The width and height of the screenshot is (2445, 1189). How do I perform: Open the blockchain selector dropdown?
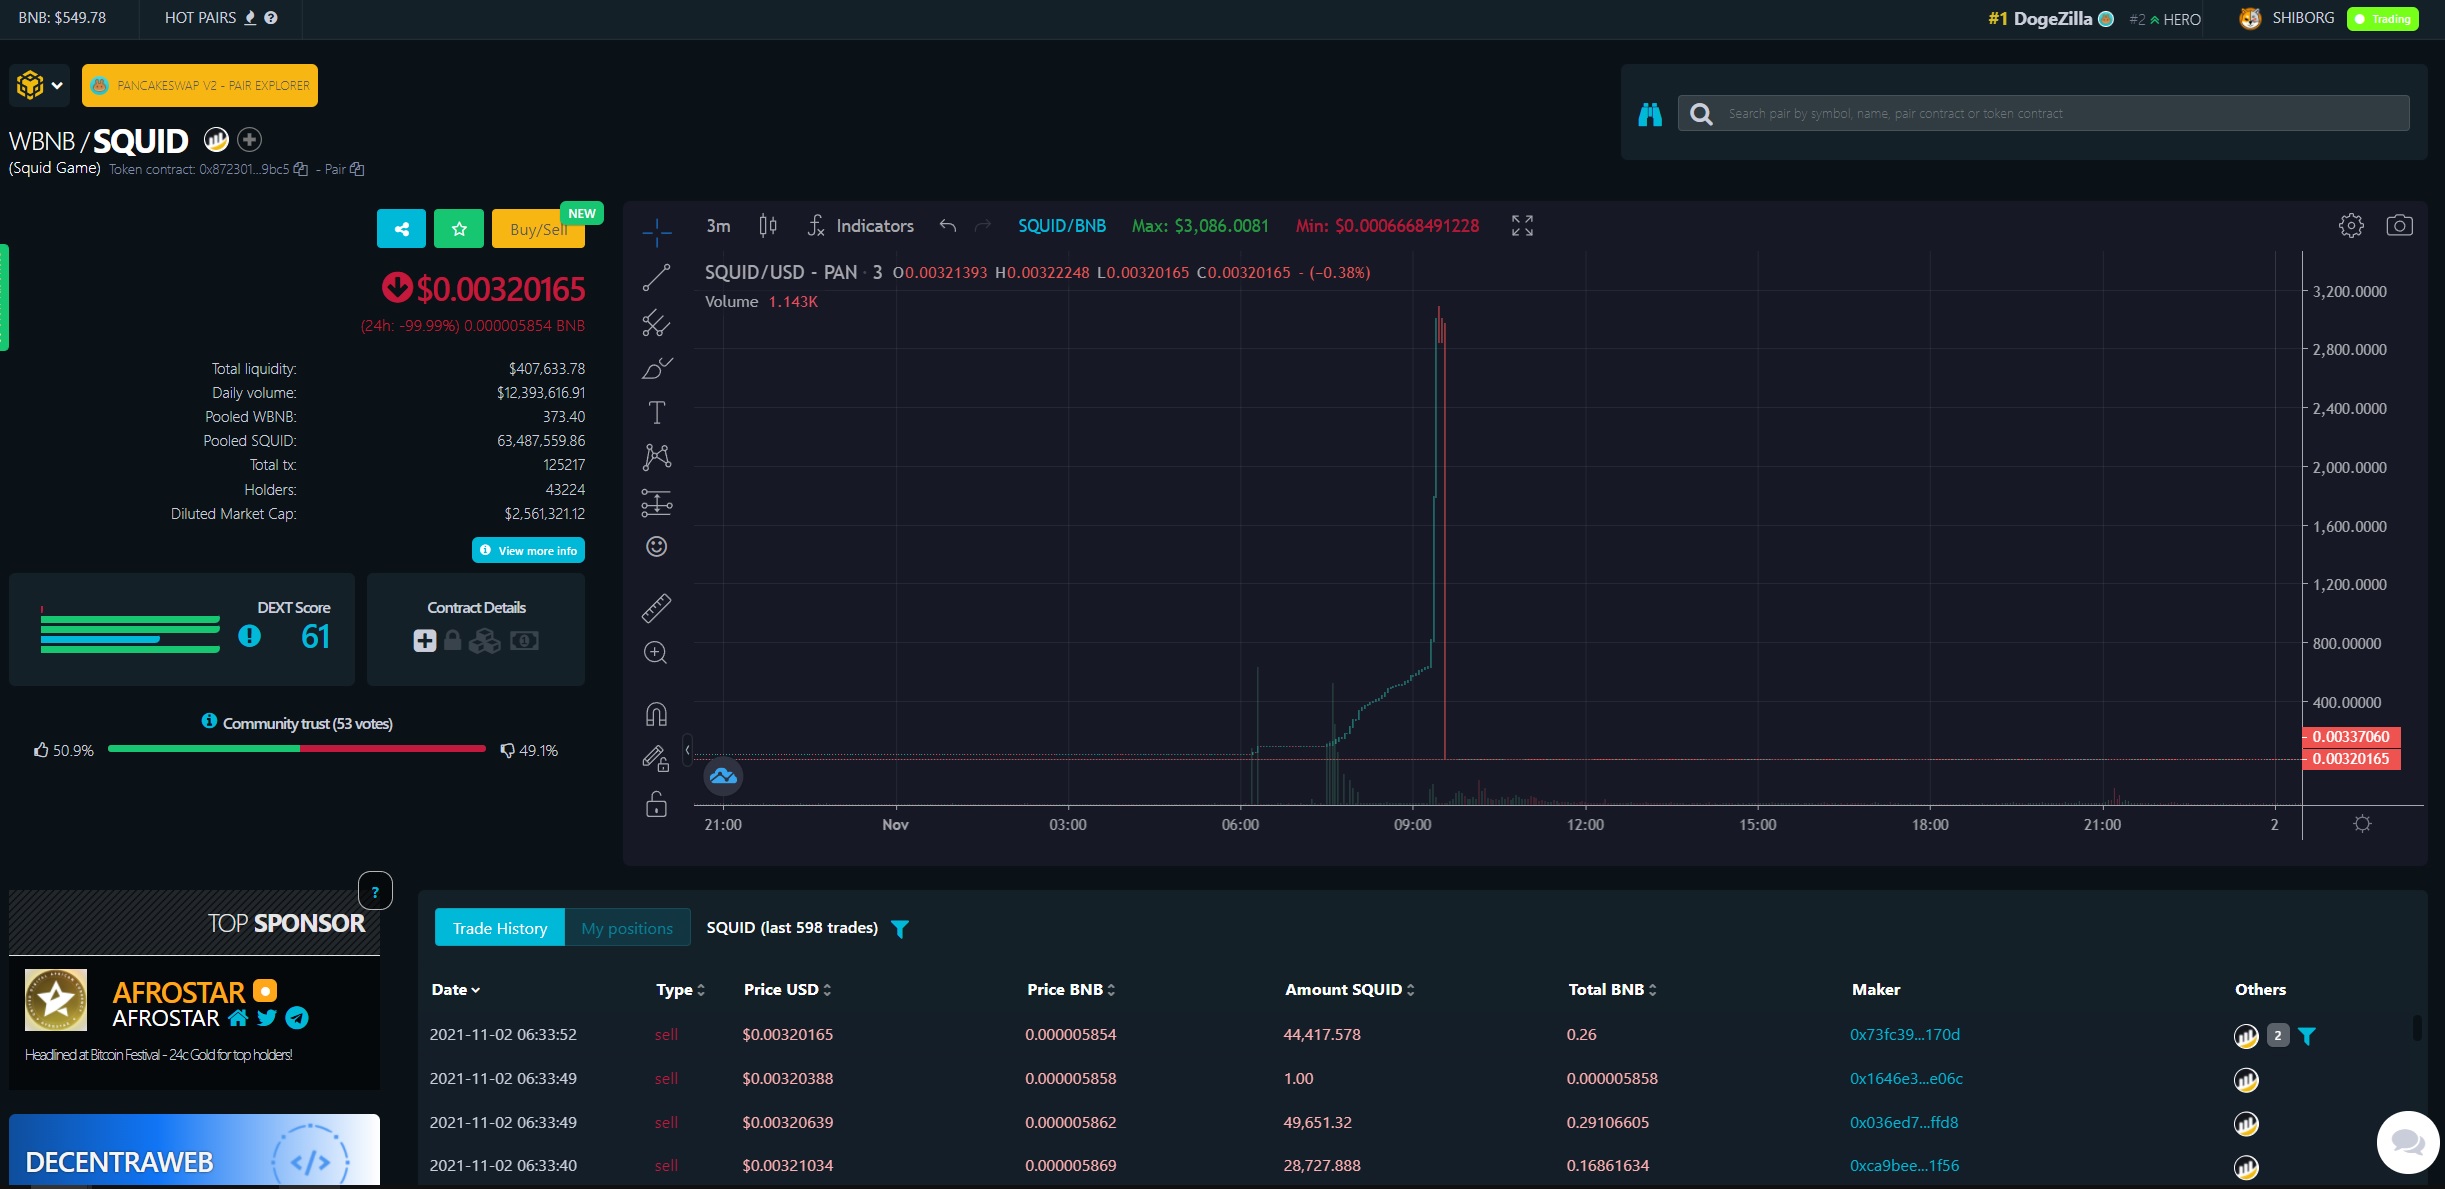point(40,85)
